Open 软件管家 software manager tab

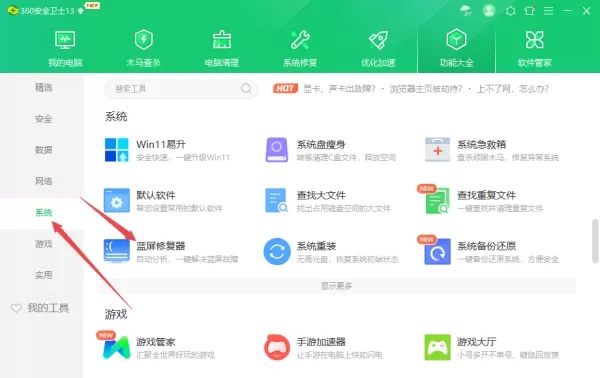pos(535,49)
